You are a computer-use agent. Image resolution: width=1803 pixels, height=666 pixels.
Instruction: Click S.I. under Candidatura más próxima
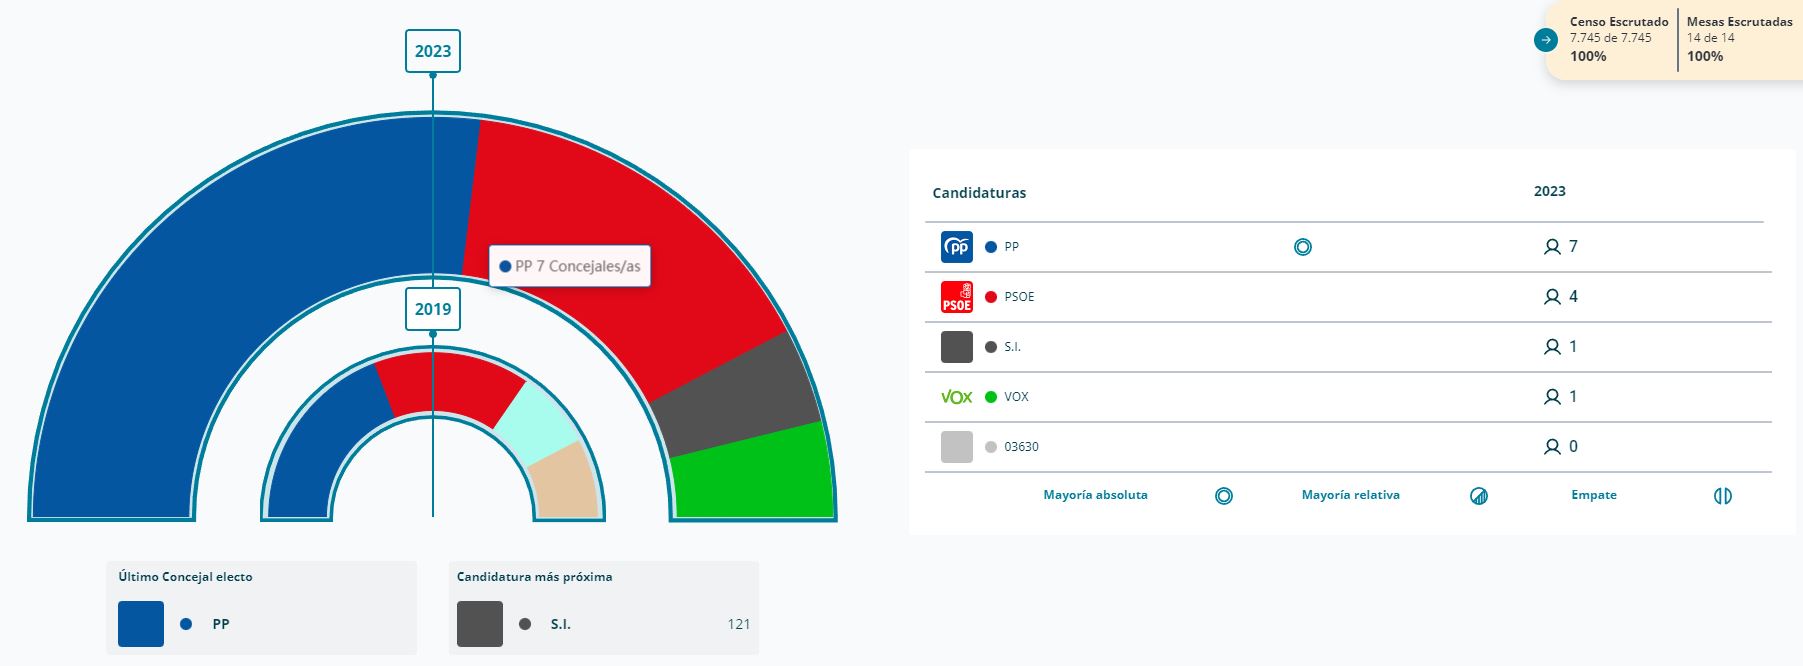tap(560, 624)
